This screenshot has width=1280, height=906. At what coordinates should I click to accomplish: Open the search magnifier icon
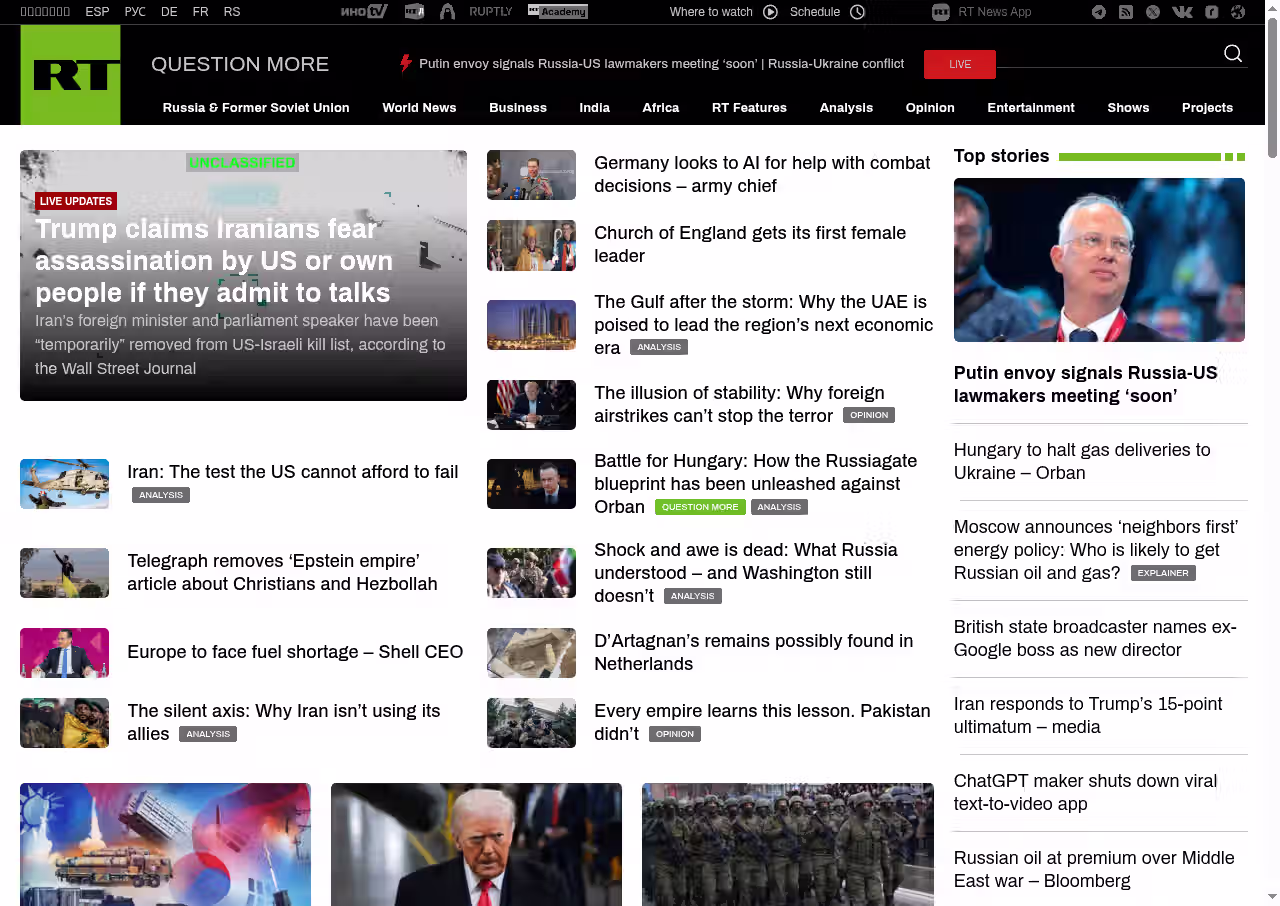[1233, 54]
